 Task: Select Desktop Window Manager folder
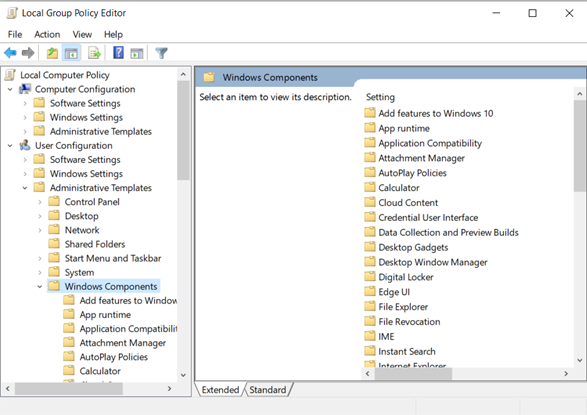(x=432, y=262)
